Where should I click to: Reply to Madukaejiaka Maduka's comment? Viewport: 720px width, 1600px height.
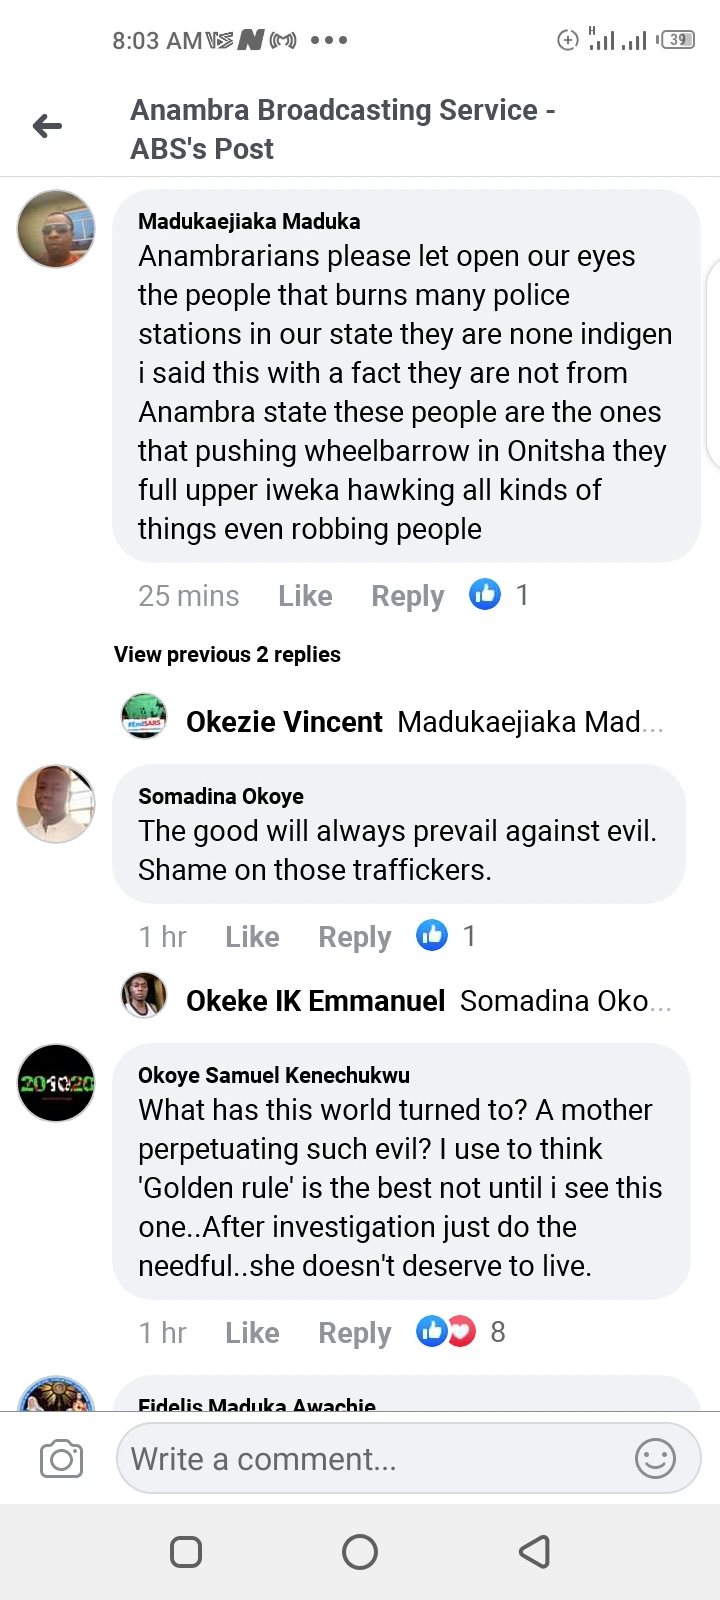pyautogui.click(x=407, y=596)
